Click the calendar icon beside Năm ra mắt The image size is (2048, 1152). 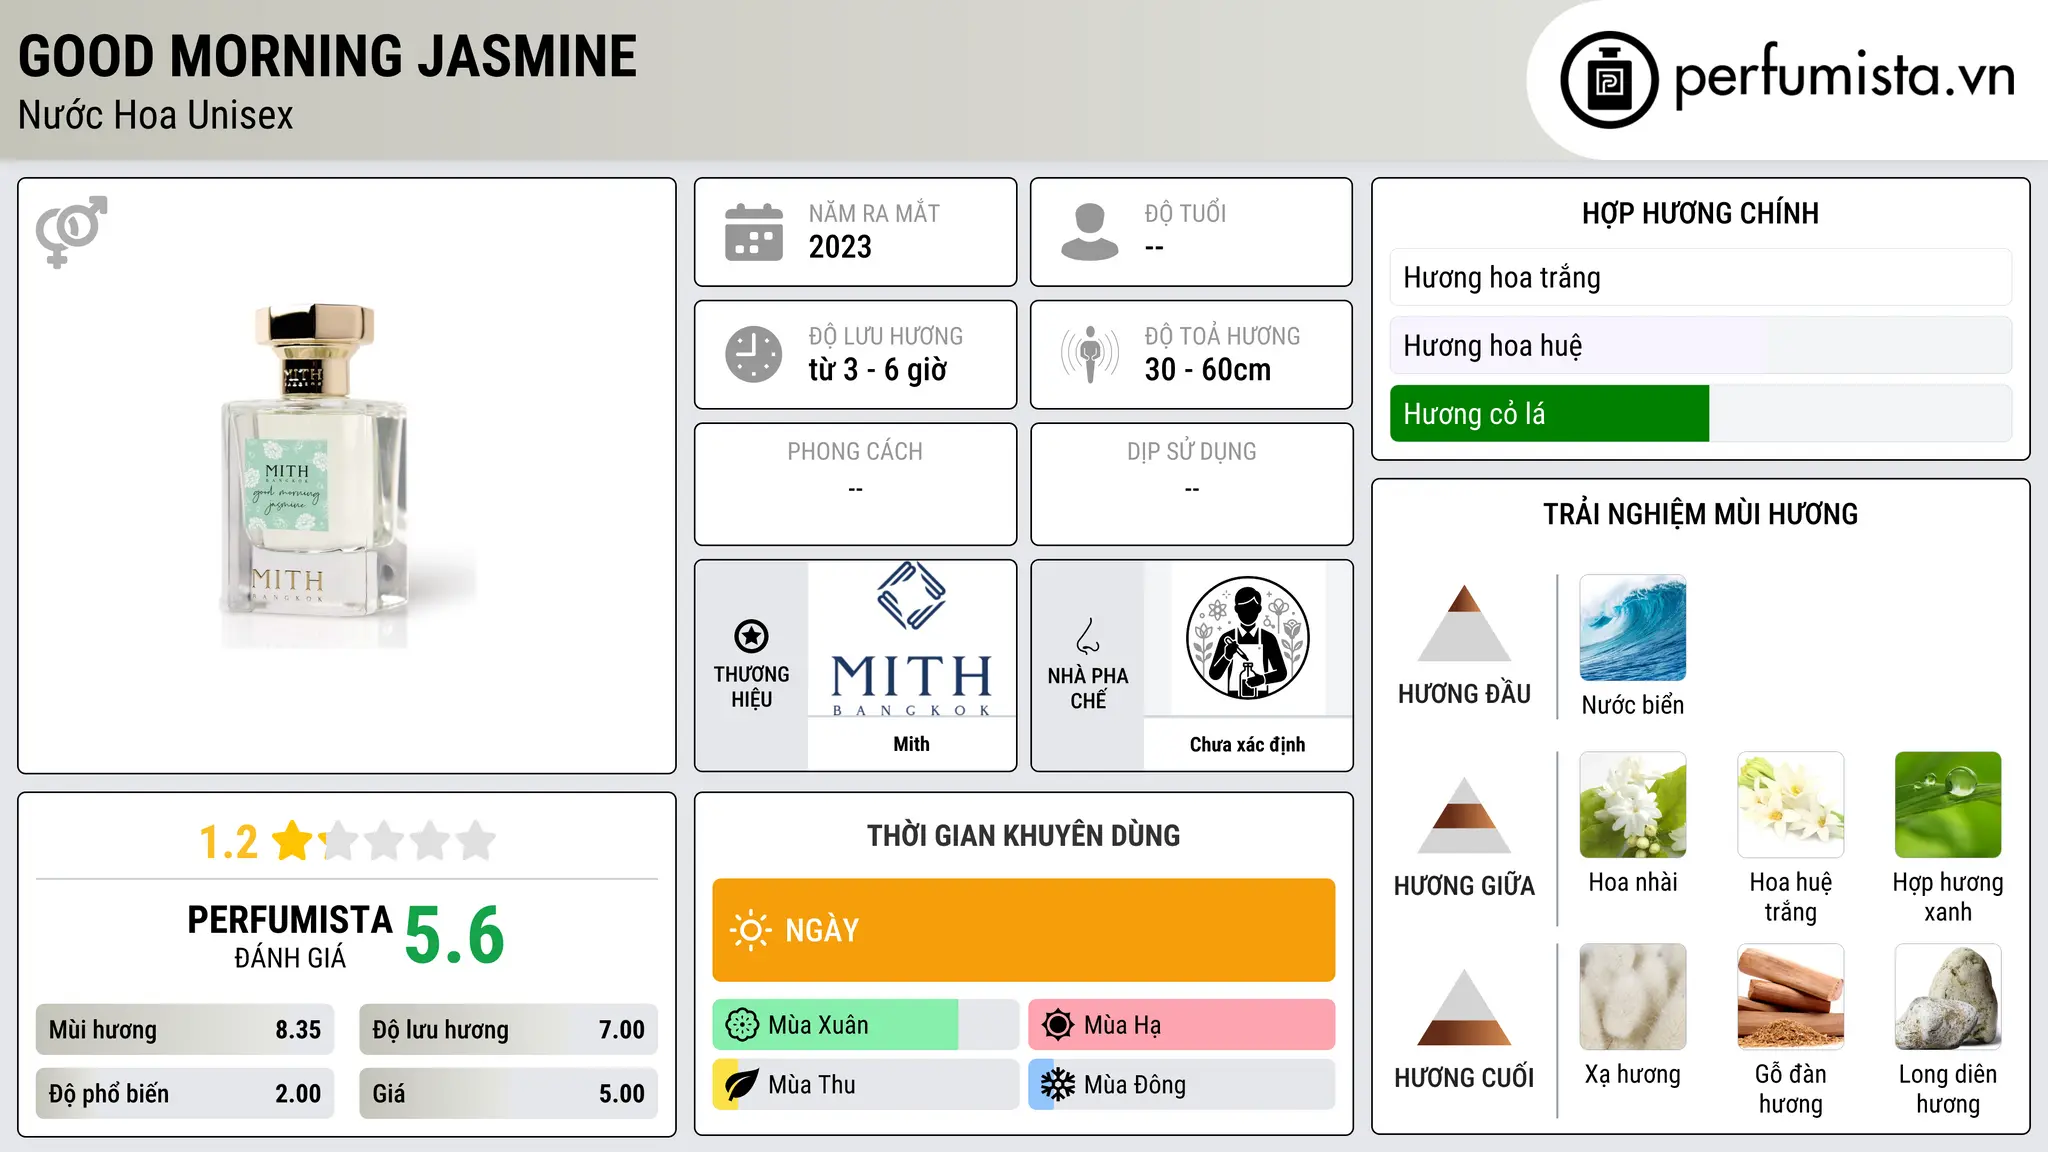pyautogui.click(x=754, y=232)
